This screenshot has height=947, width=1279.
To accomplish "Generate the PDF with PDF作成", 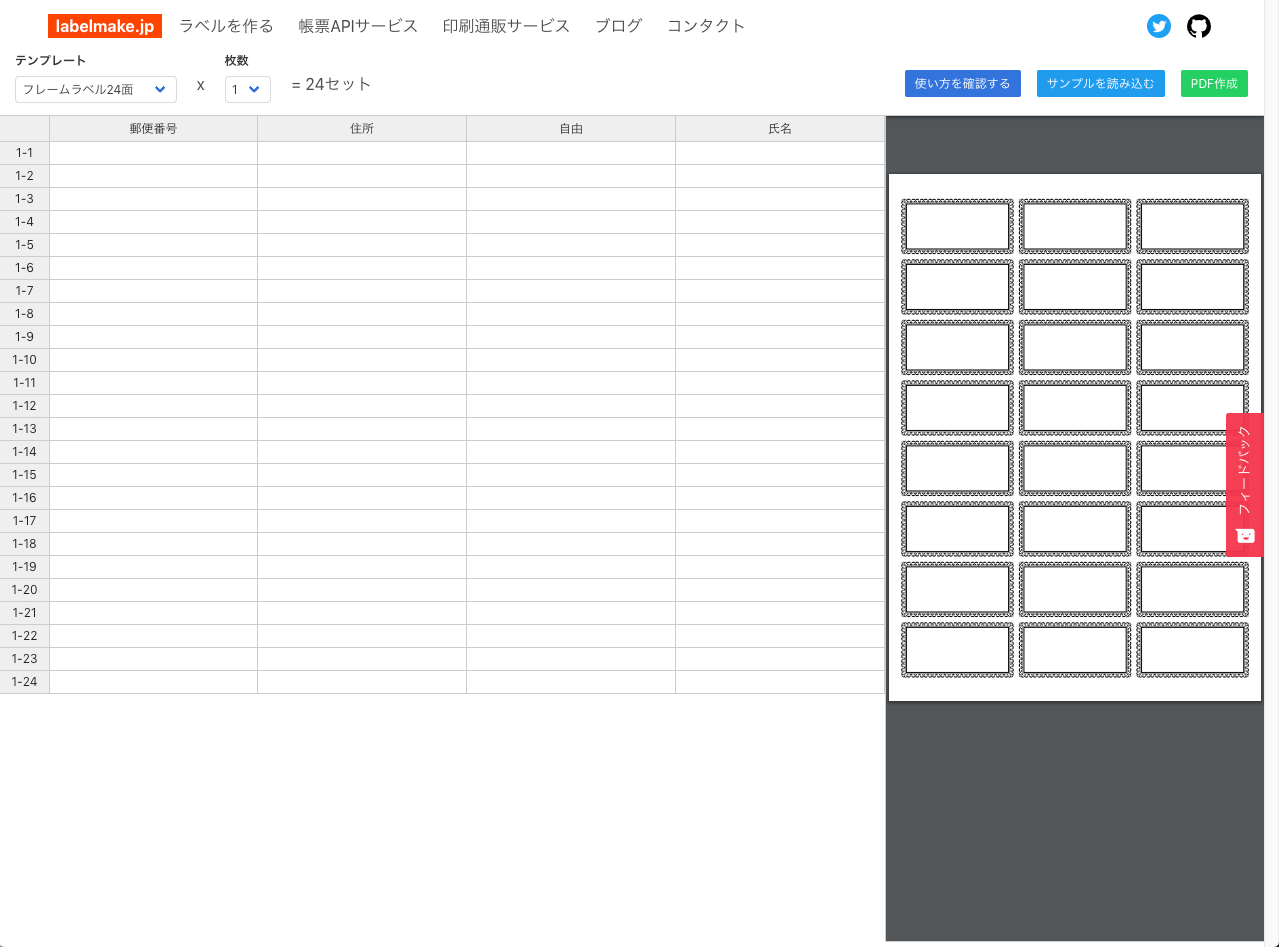I will (1214, 83).
